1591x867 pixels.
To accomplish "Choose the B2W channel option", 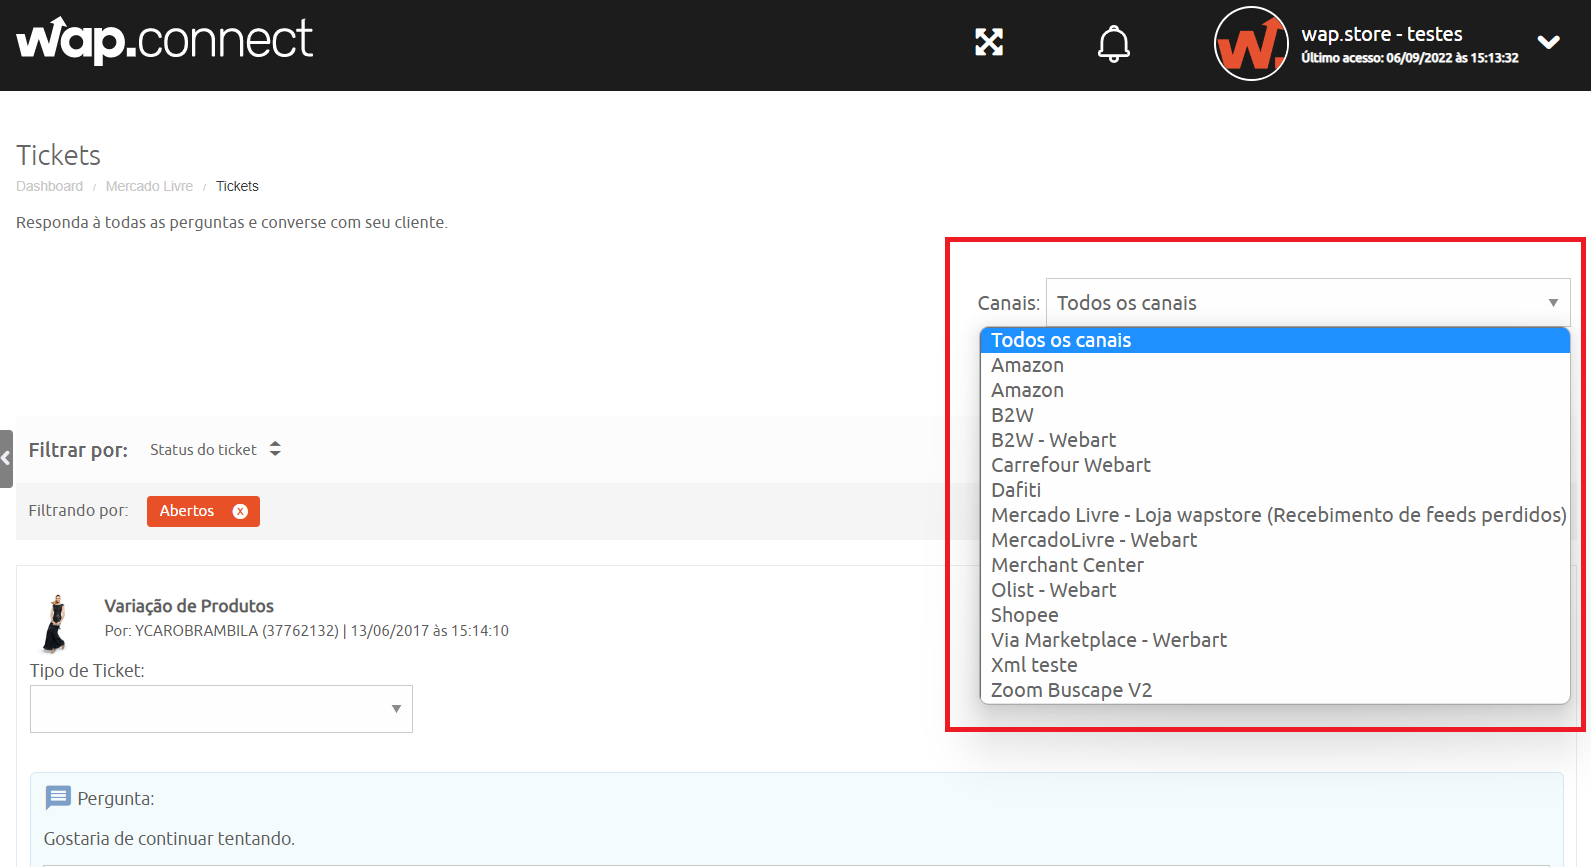I will pos(1275,415).
